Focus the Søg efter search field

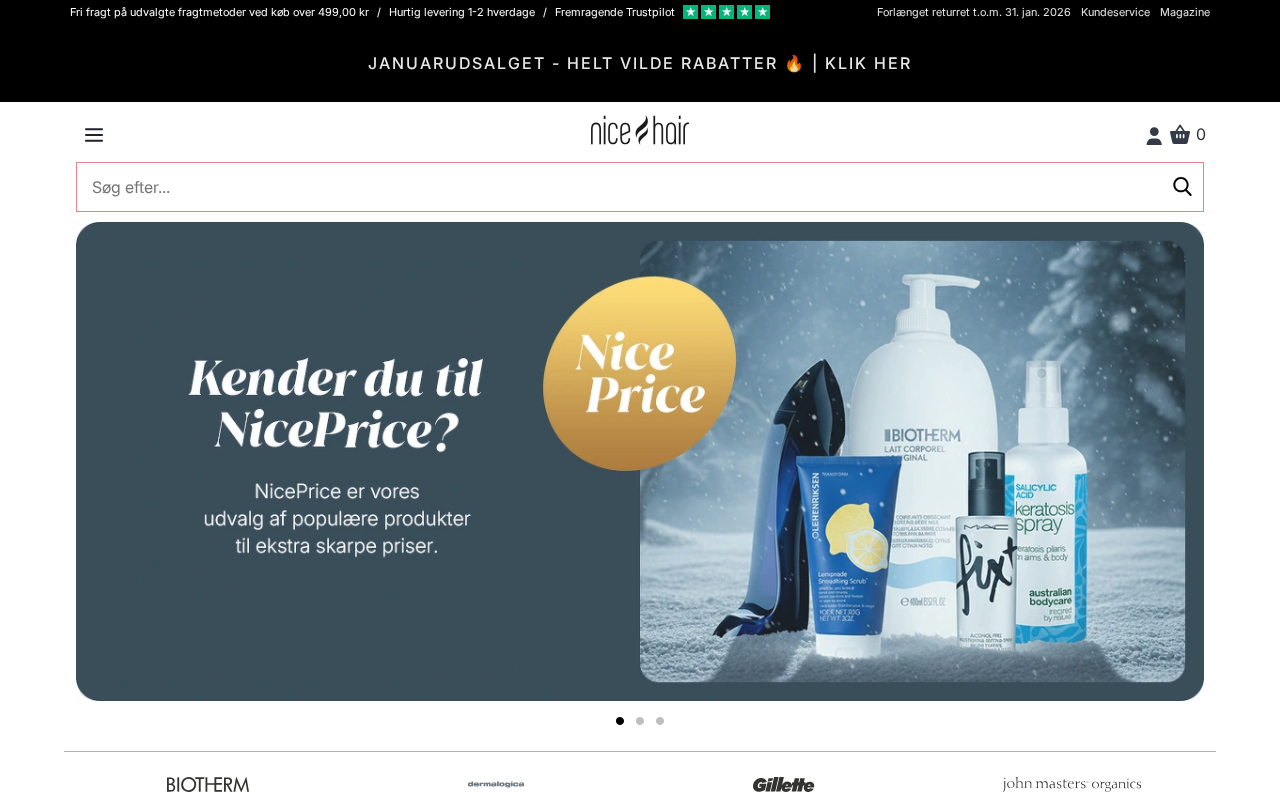point(622,187)
